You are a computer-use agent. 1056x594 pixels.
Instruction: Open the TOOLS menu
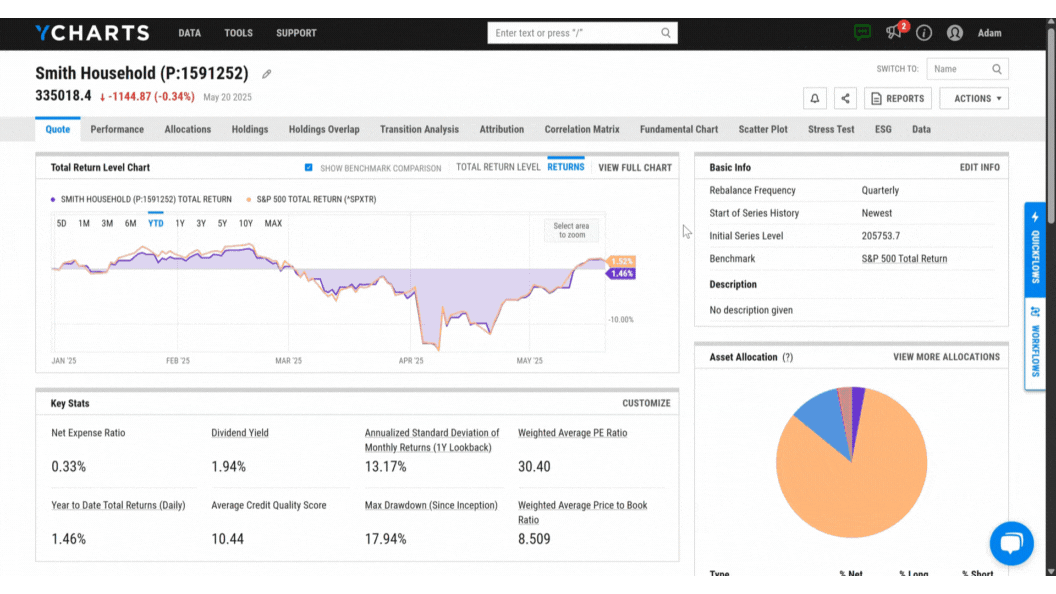pyautogui.click(x=238, y=33)
